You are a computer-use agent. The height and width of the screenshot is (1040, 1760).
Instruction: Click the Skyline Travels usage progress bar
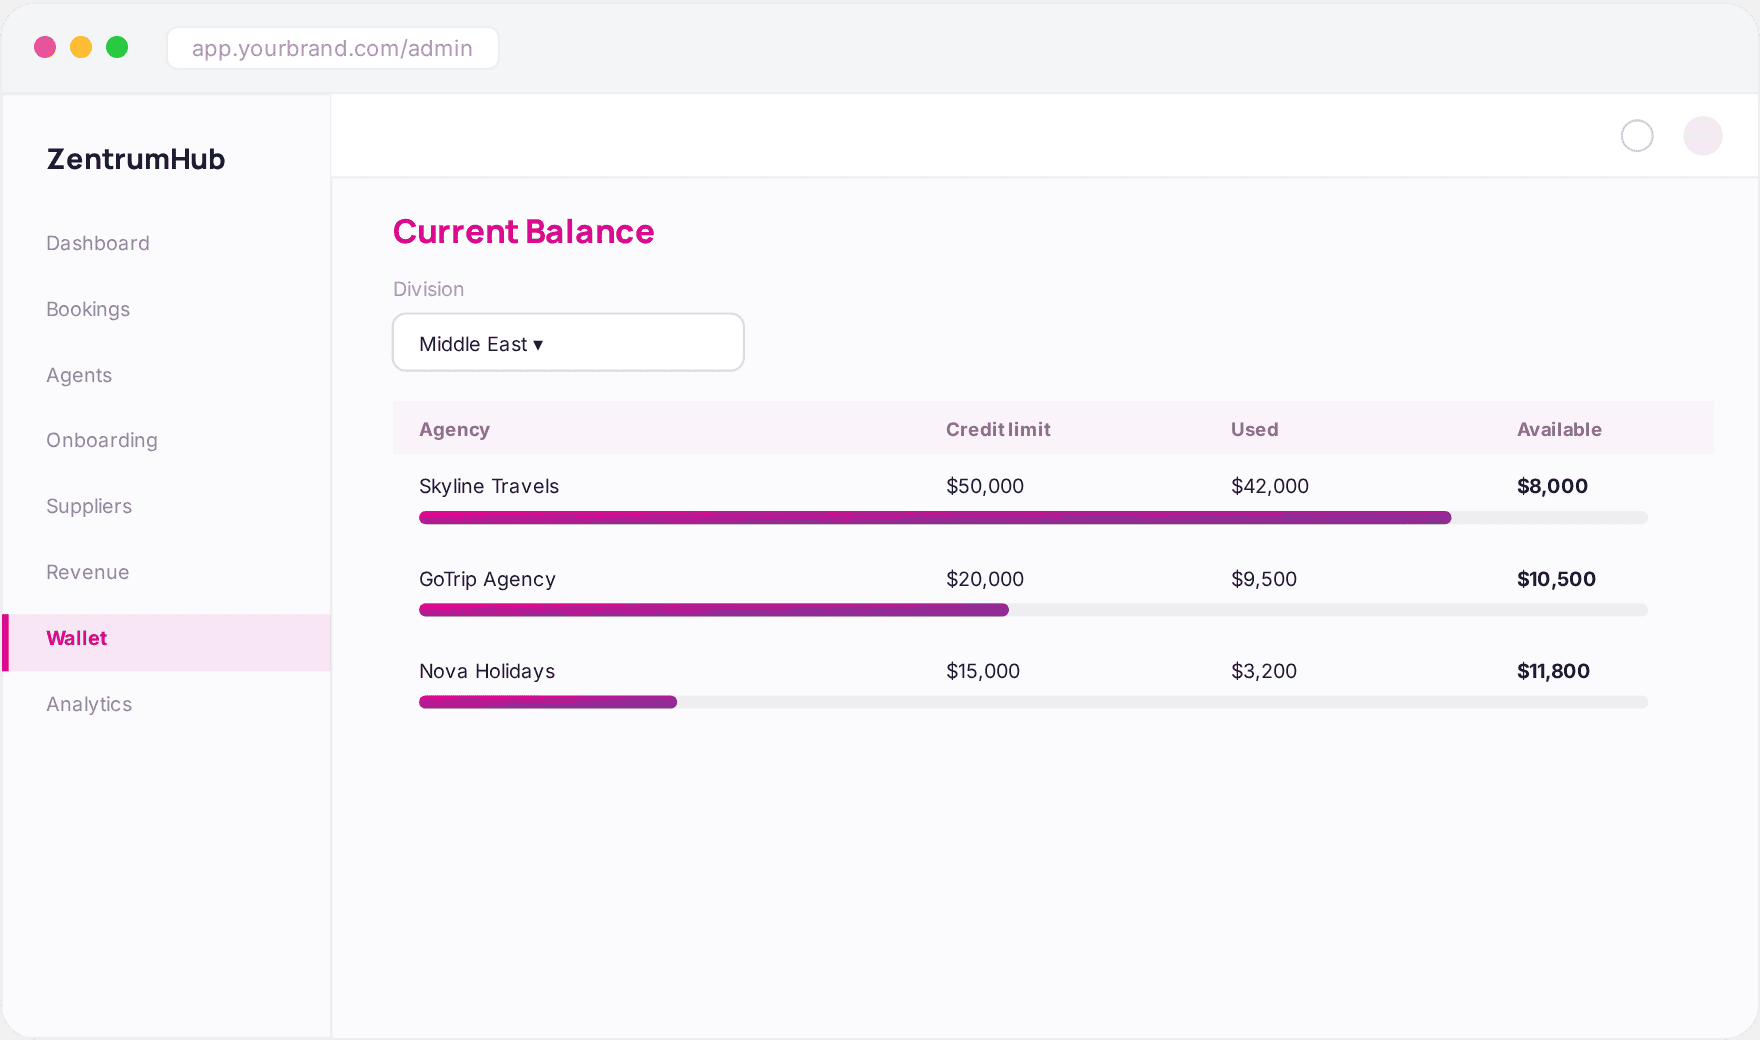click(x=1033, y=518)
